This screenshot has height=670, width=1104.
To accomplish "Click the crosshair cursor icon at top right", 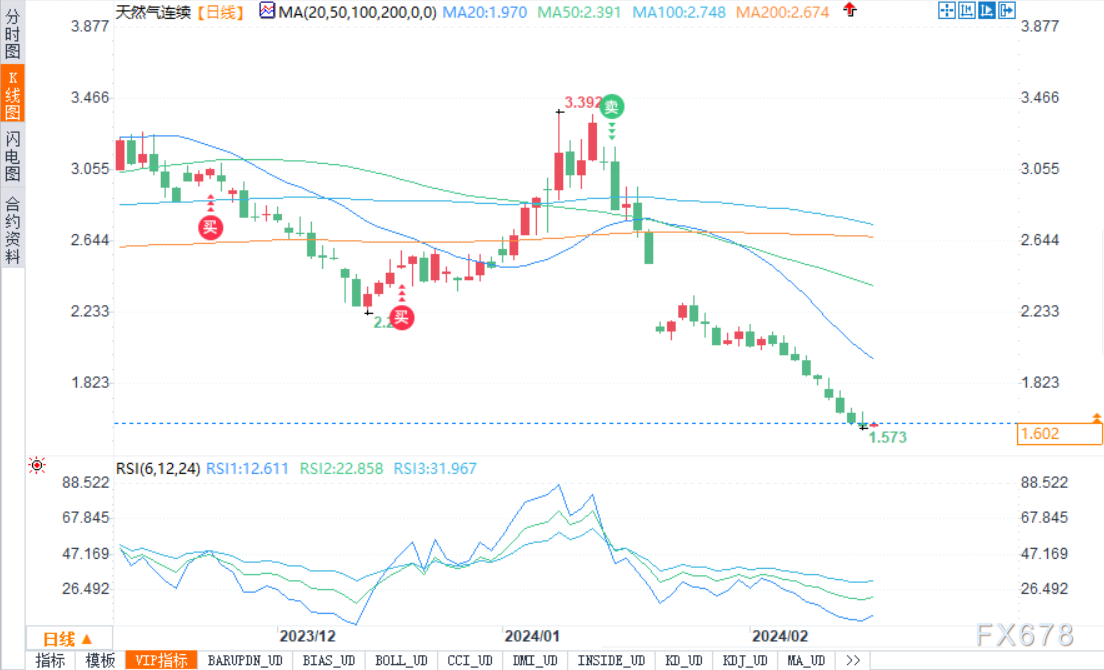I will [946, 11].
